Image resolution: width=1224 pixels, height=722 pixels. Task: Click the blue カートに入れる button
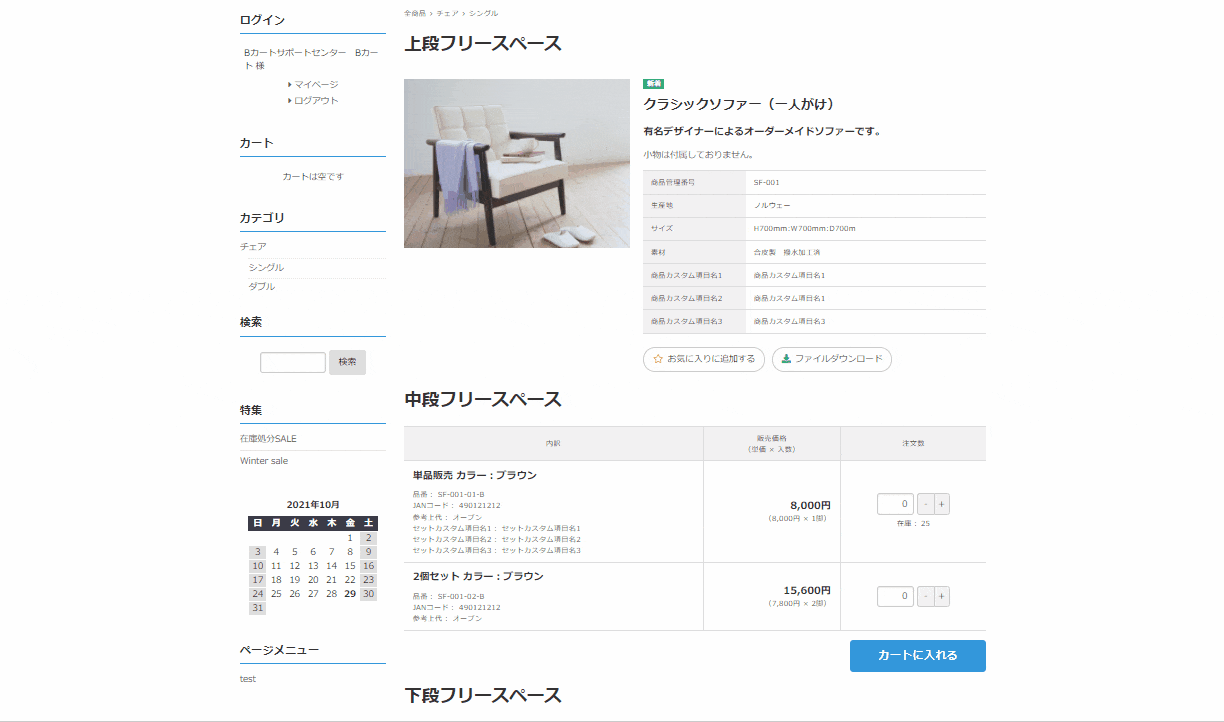918,656
